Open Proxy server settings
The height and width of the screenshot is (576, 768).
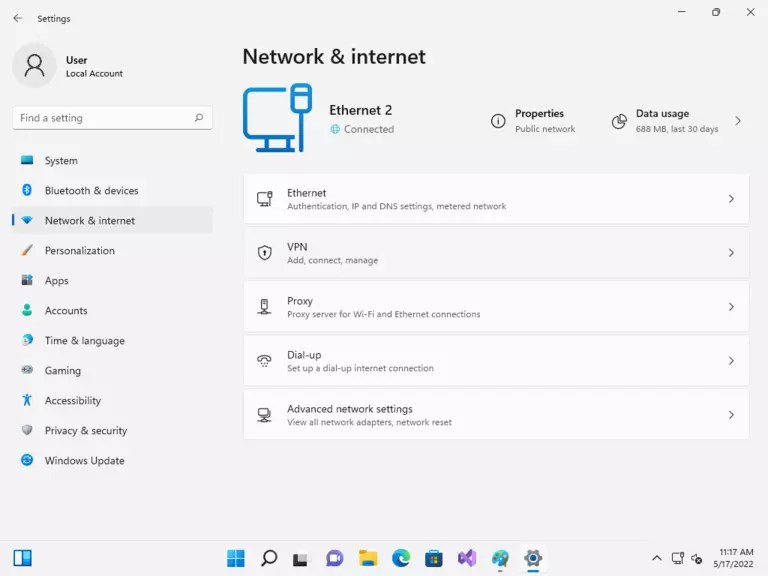click(x=496, y=307)
